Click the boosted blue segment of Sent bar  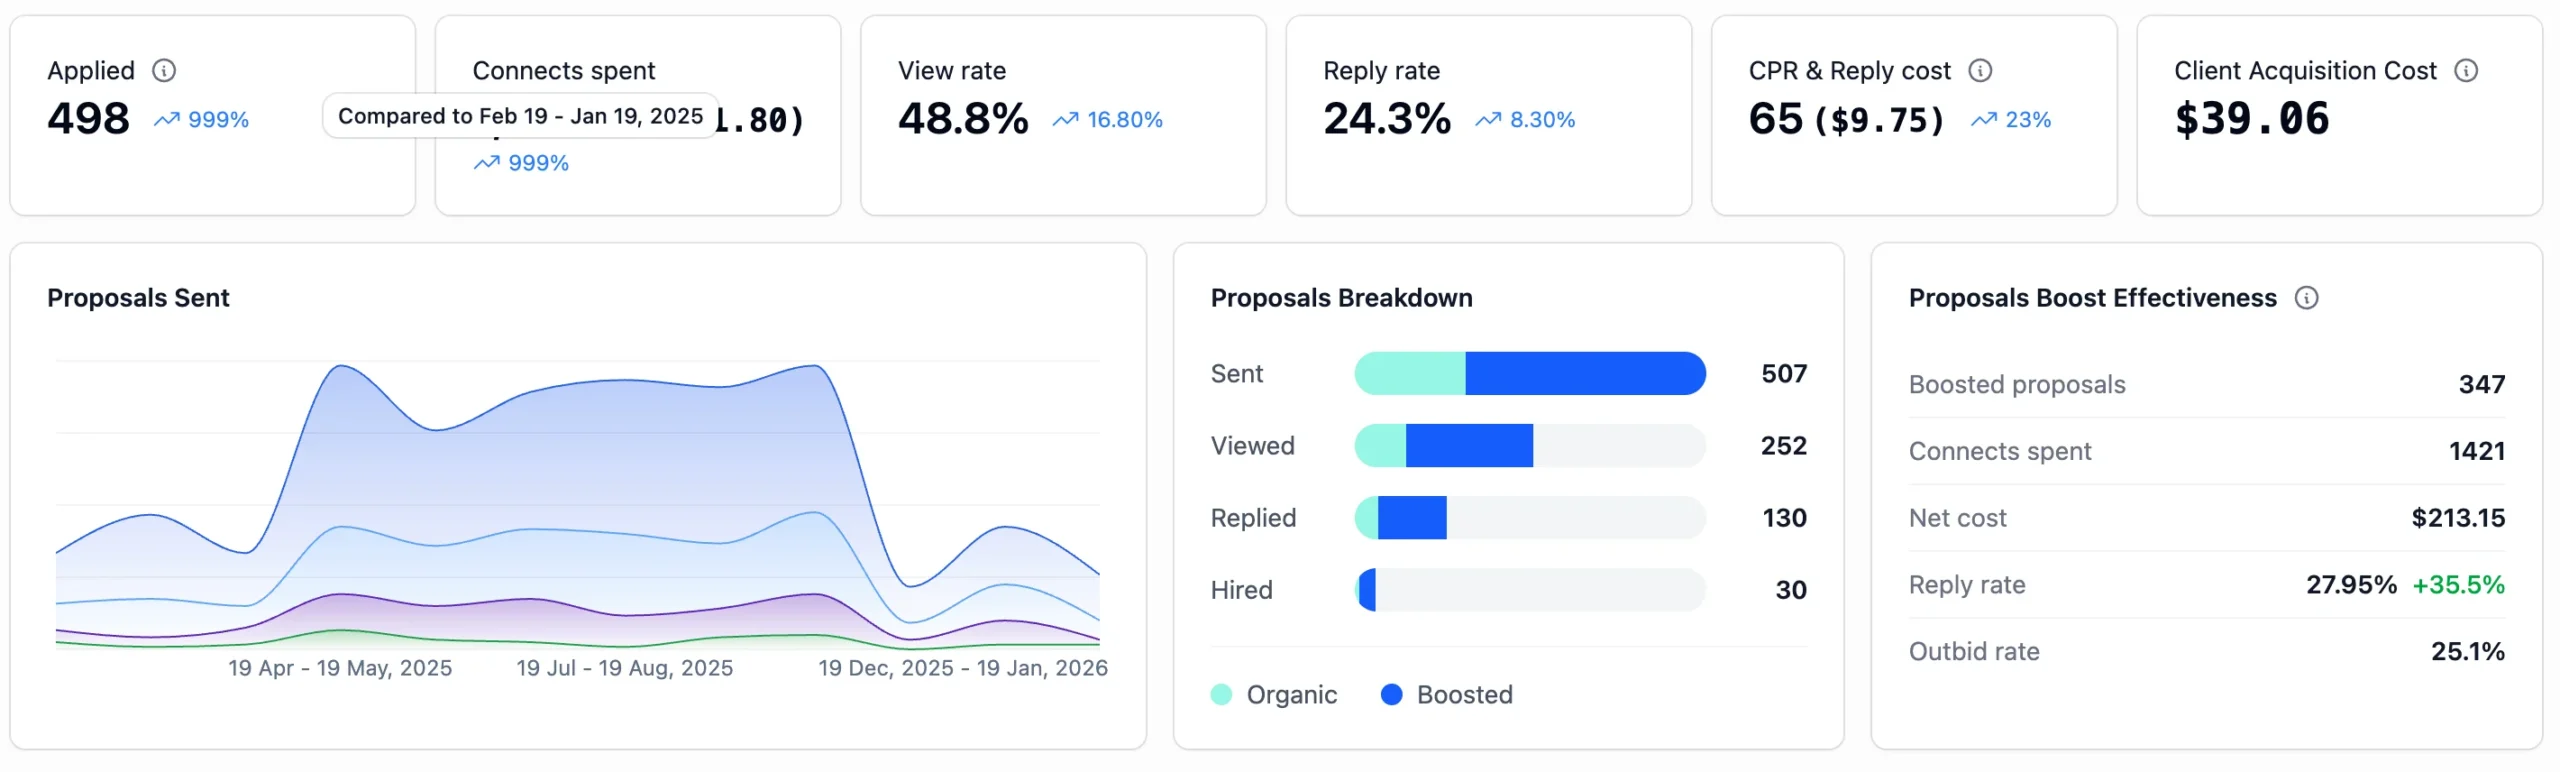(1585, 373)
